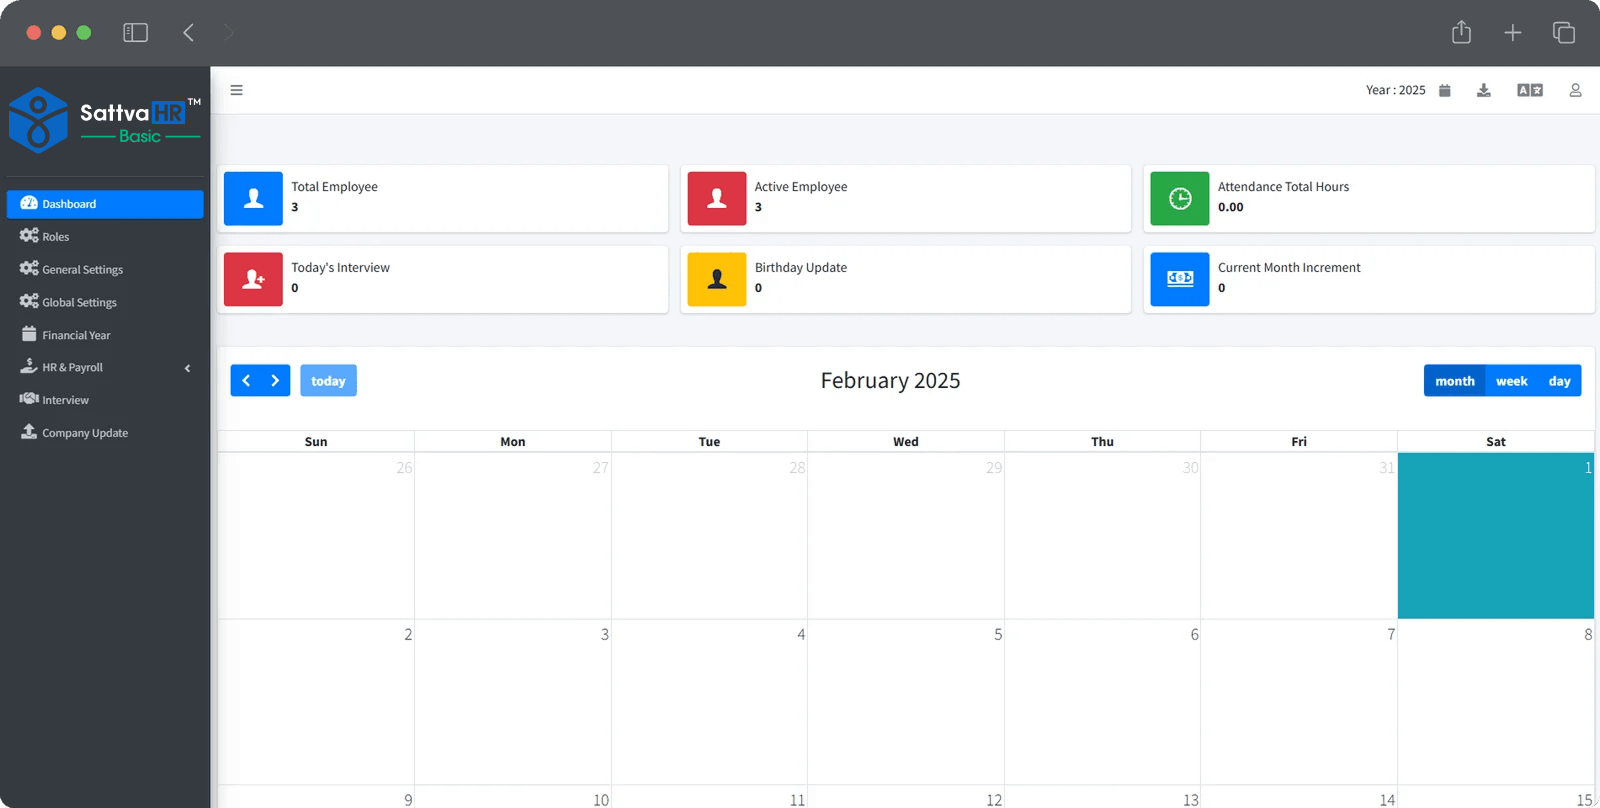Click the Roles gears icon
This screenshot has height=808, width=1600.
coord(29,236)
